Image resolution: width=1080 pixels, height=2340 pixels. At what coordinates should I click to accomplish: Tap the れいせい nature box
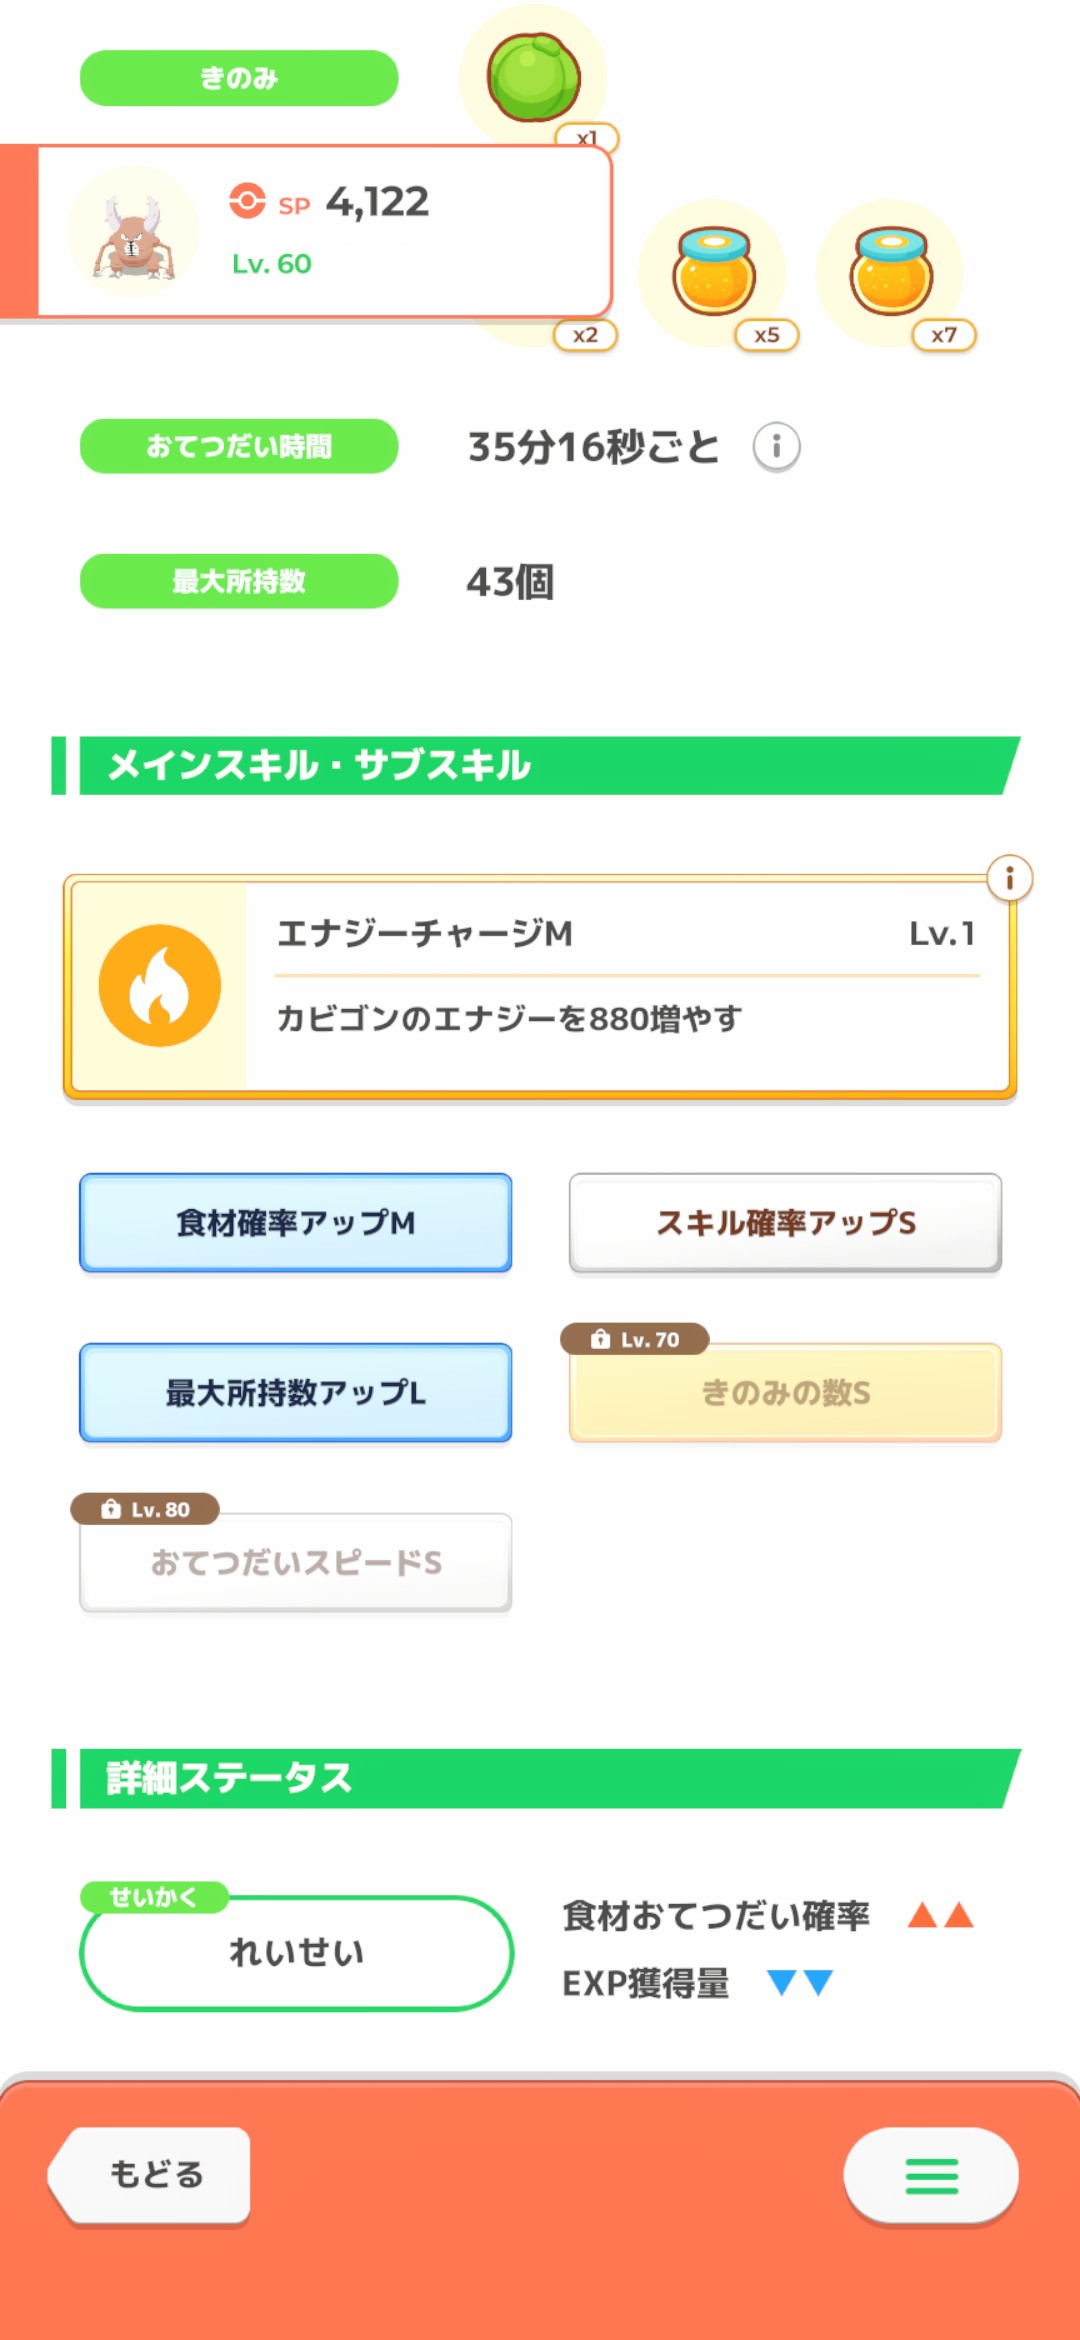pyautogui.click(x=296, y=1952)
